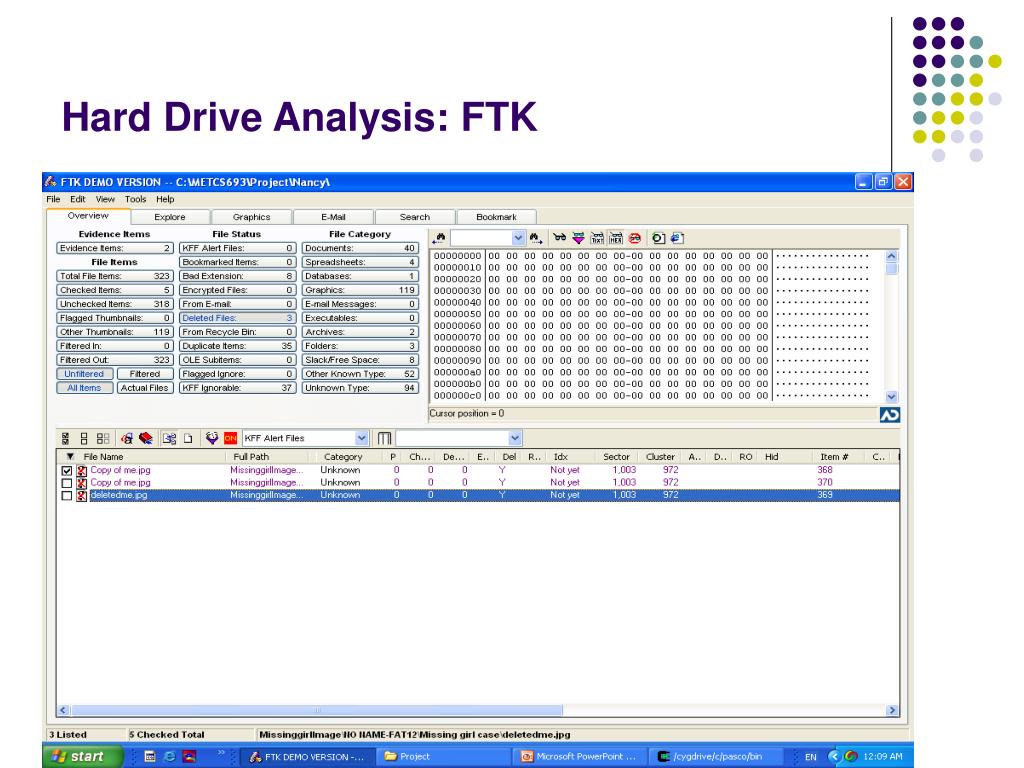This screenshot has width=1024, height=768.
Task: Click the file list horizontal scrollbar thumb
Action: tap(317, 710)
